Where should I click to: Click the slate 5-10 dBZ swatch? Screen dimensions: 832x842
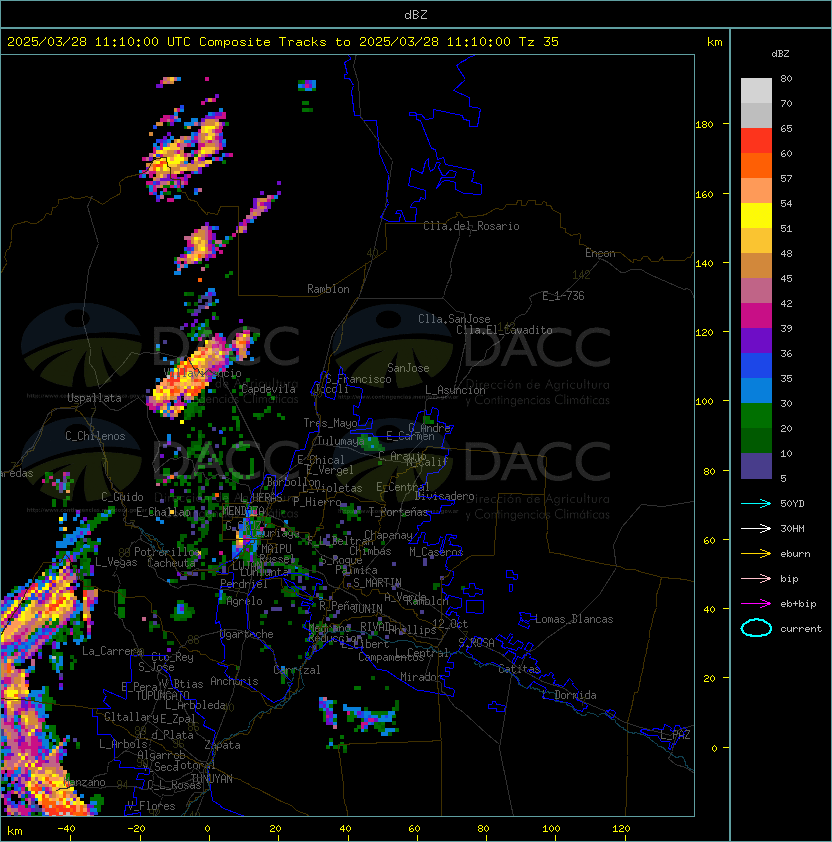(x=756, y=466)
